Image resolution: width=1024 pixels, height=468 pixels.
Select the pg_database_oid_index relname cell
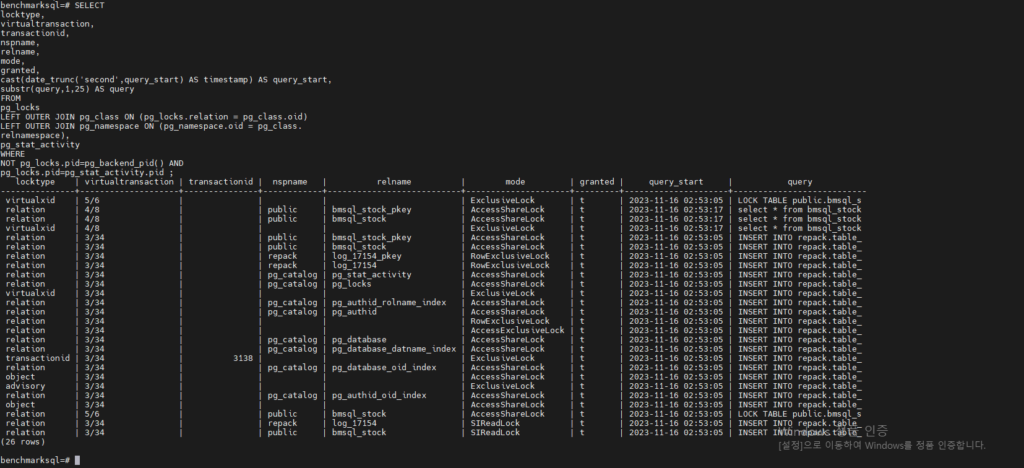[384, 367]
